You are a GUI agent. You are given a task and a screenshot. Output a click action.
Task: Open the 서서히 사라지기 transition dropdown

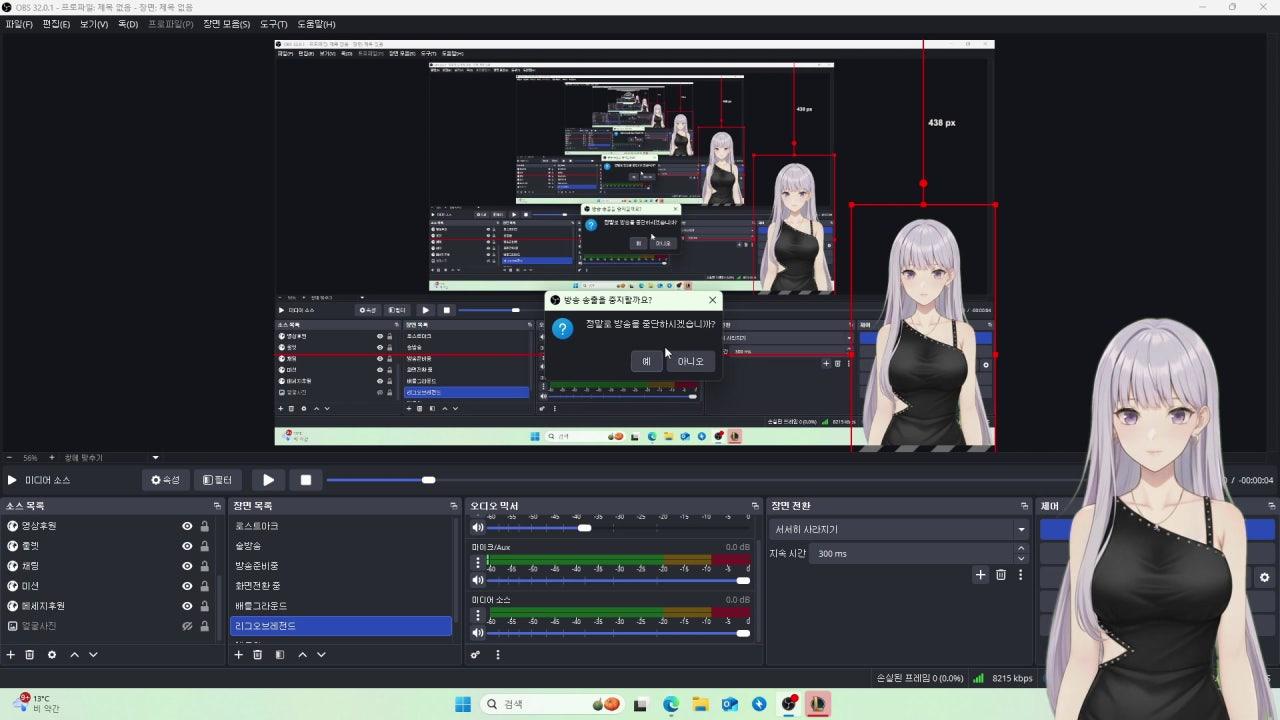click(x=1021, y=530)
